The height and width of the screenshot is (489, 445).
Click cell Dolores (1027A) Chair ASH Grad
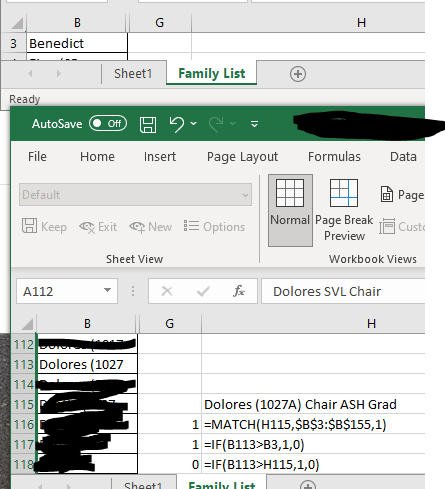click(x=313, y=404)
